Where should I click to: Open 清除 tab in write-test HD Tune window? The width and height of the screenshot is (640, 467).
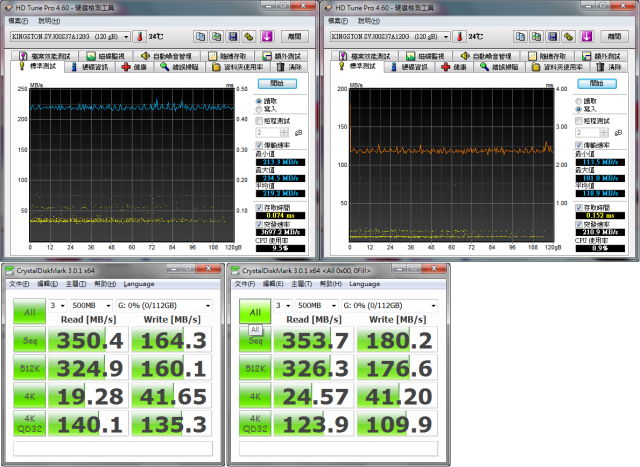click(609, 67)
